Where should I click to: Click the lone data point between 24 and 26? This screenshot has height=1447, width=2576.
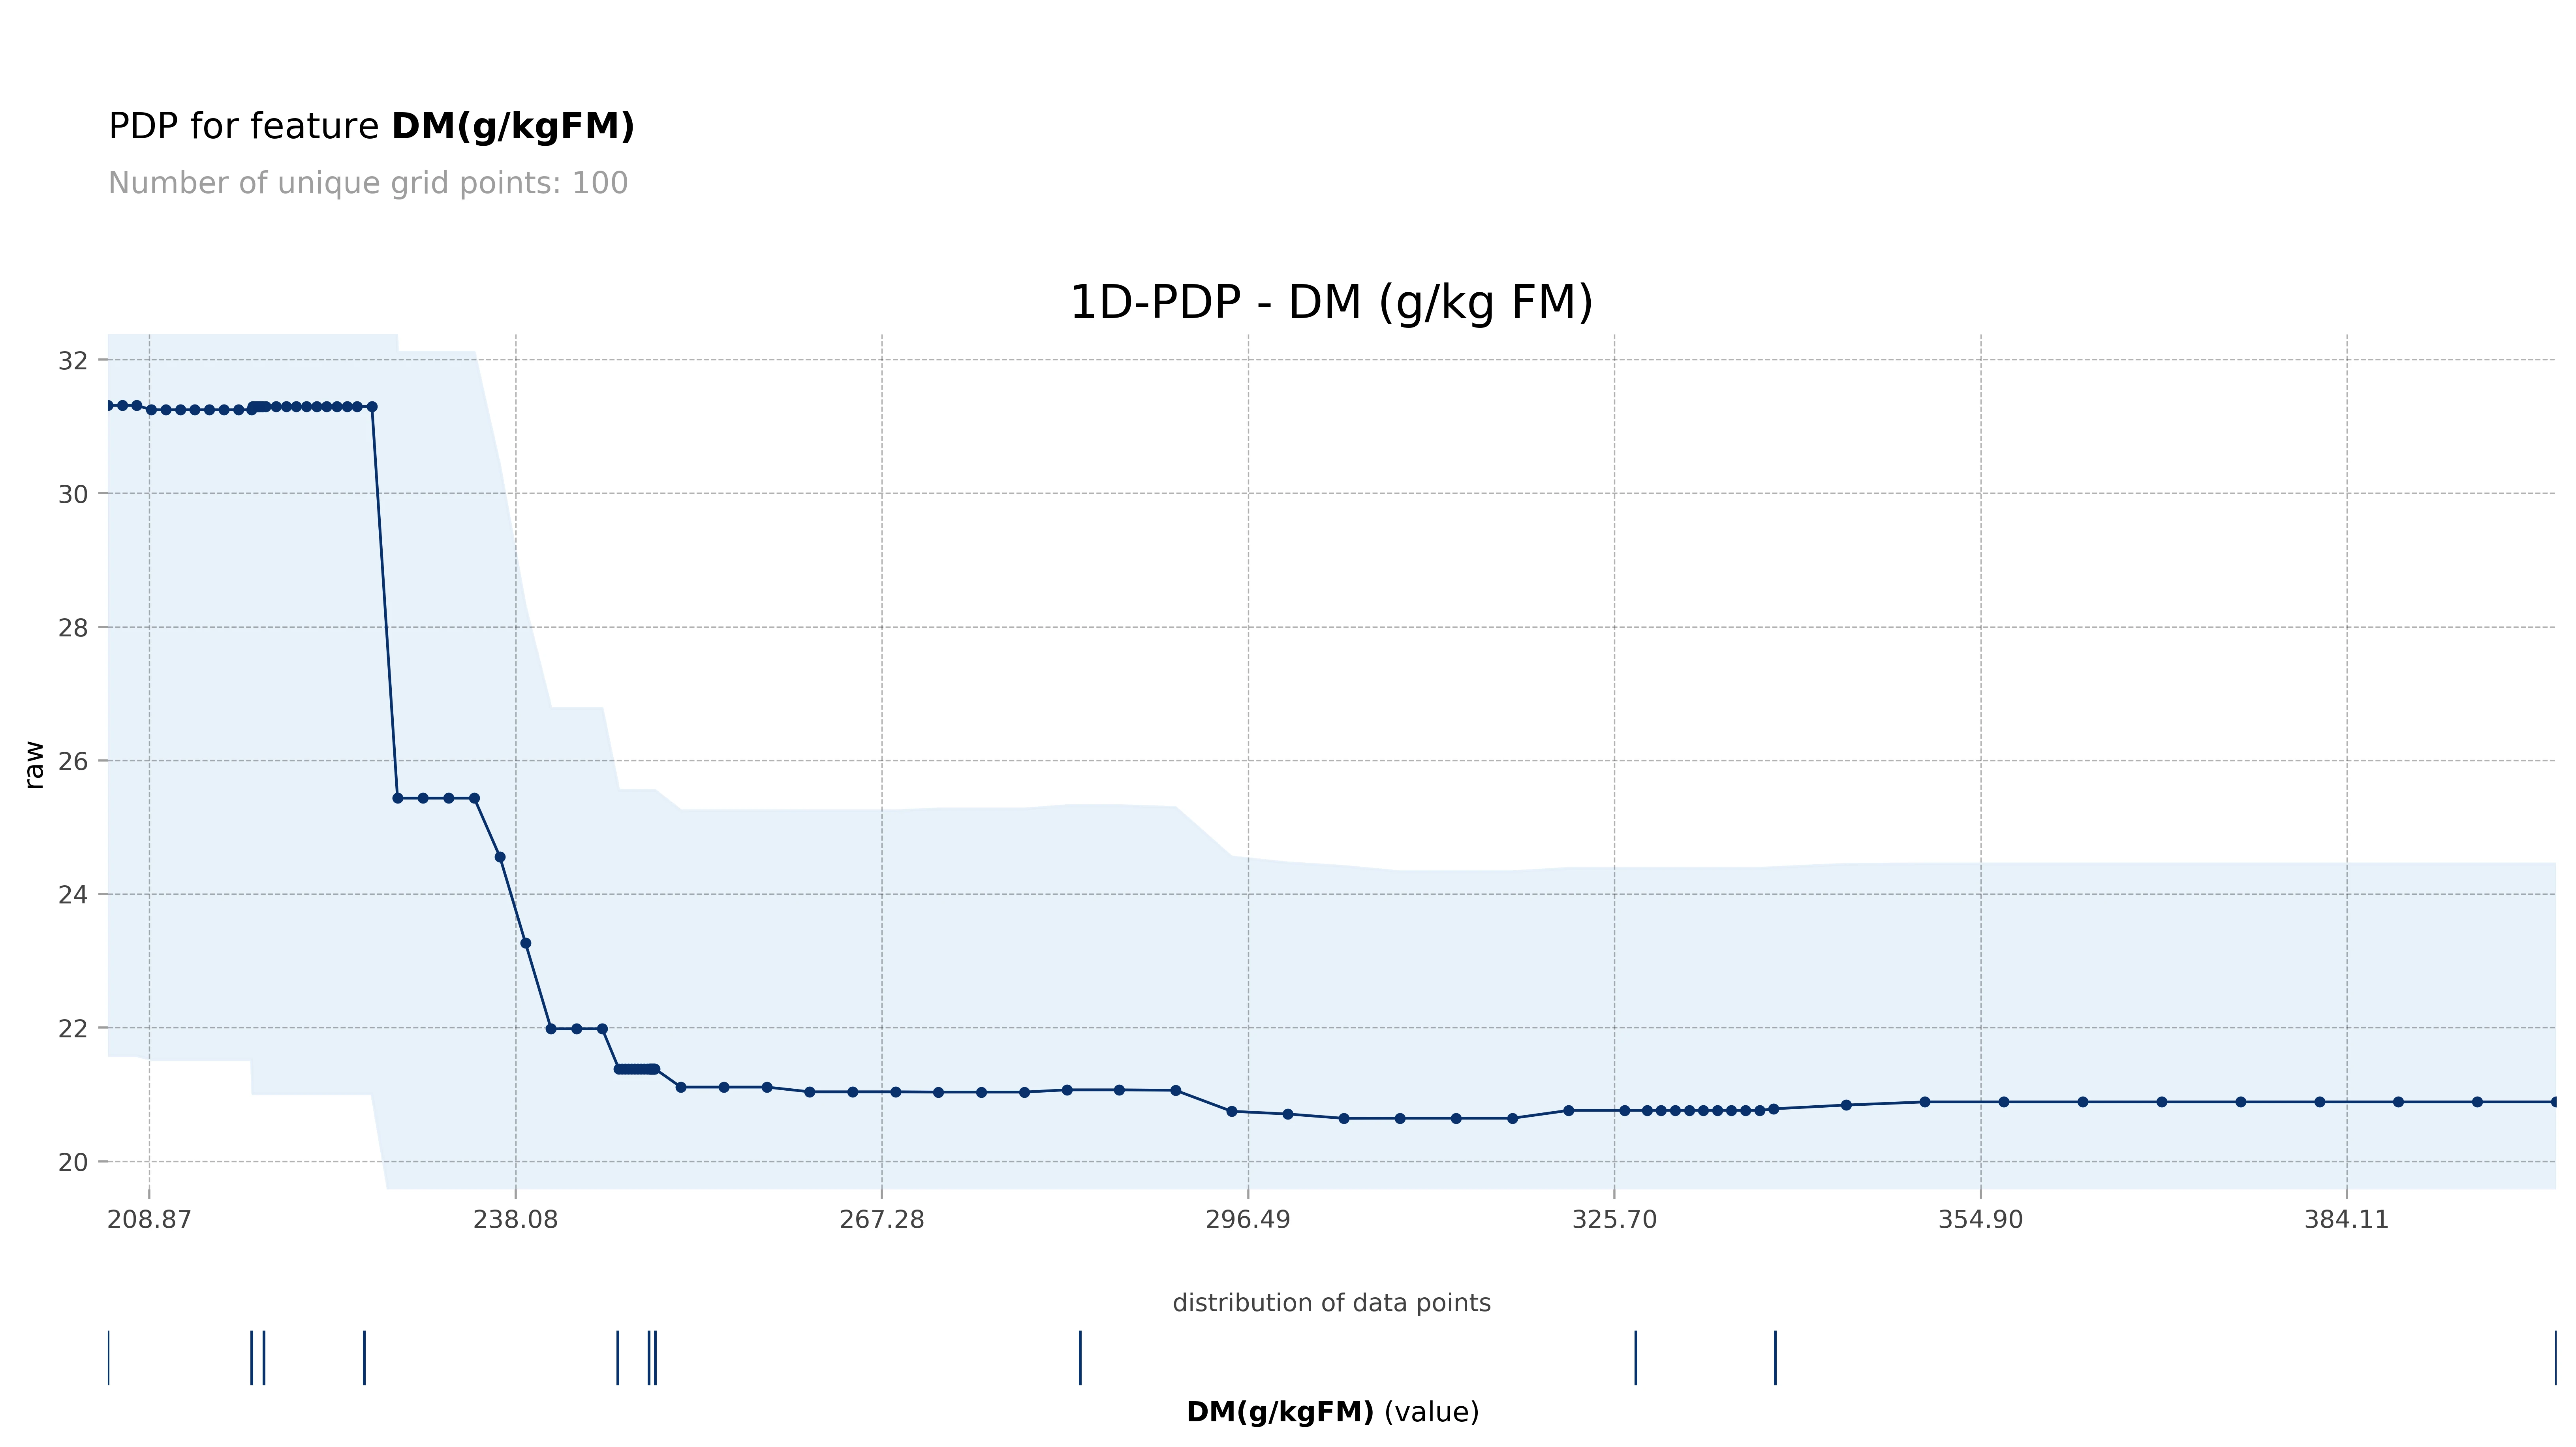point(500,857)
